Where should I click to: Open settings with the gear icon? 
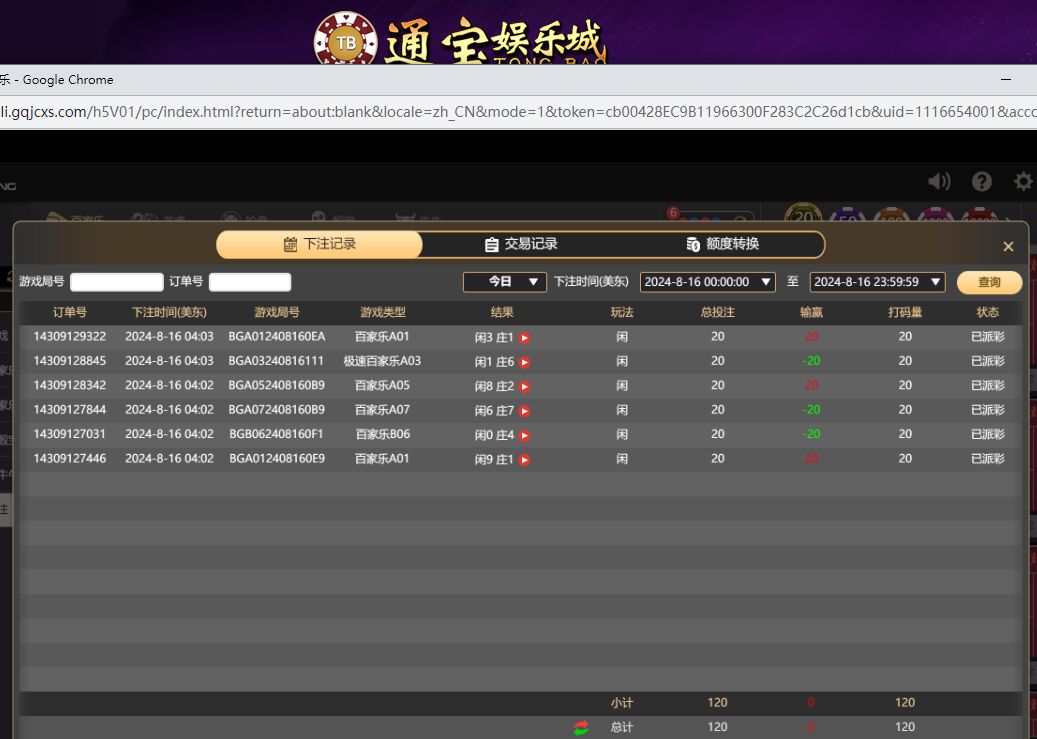point(1023,181)
